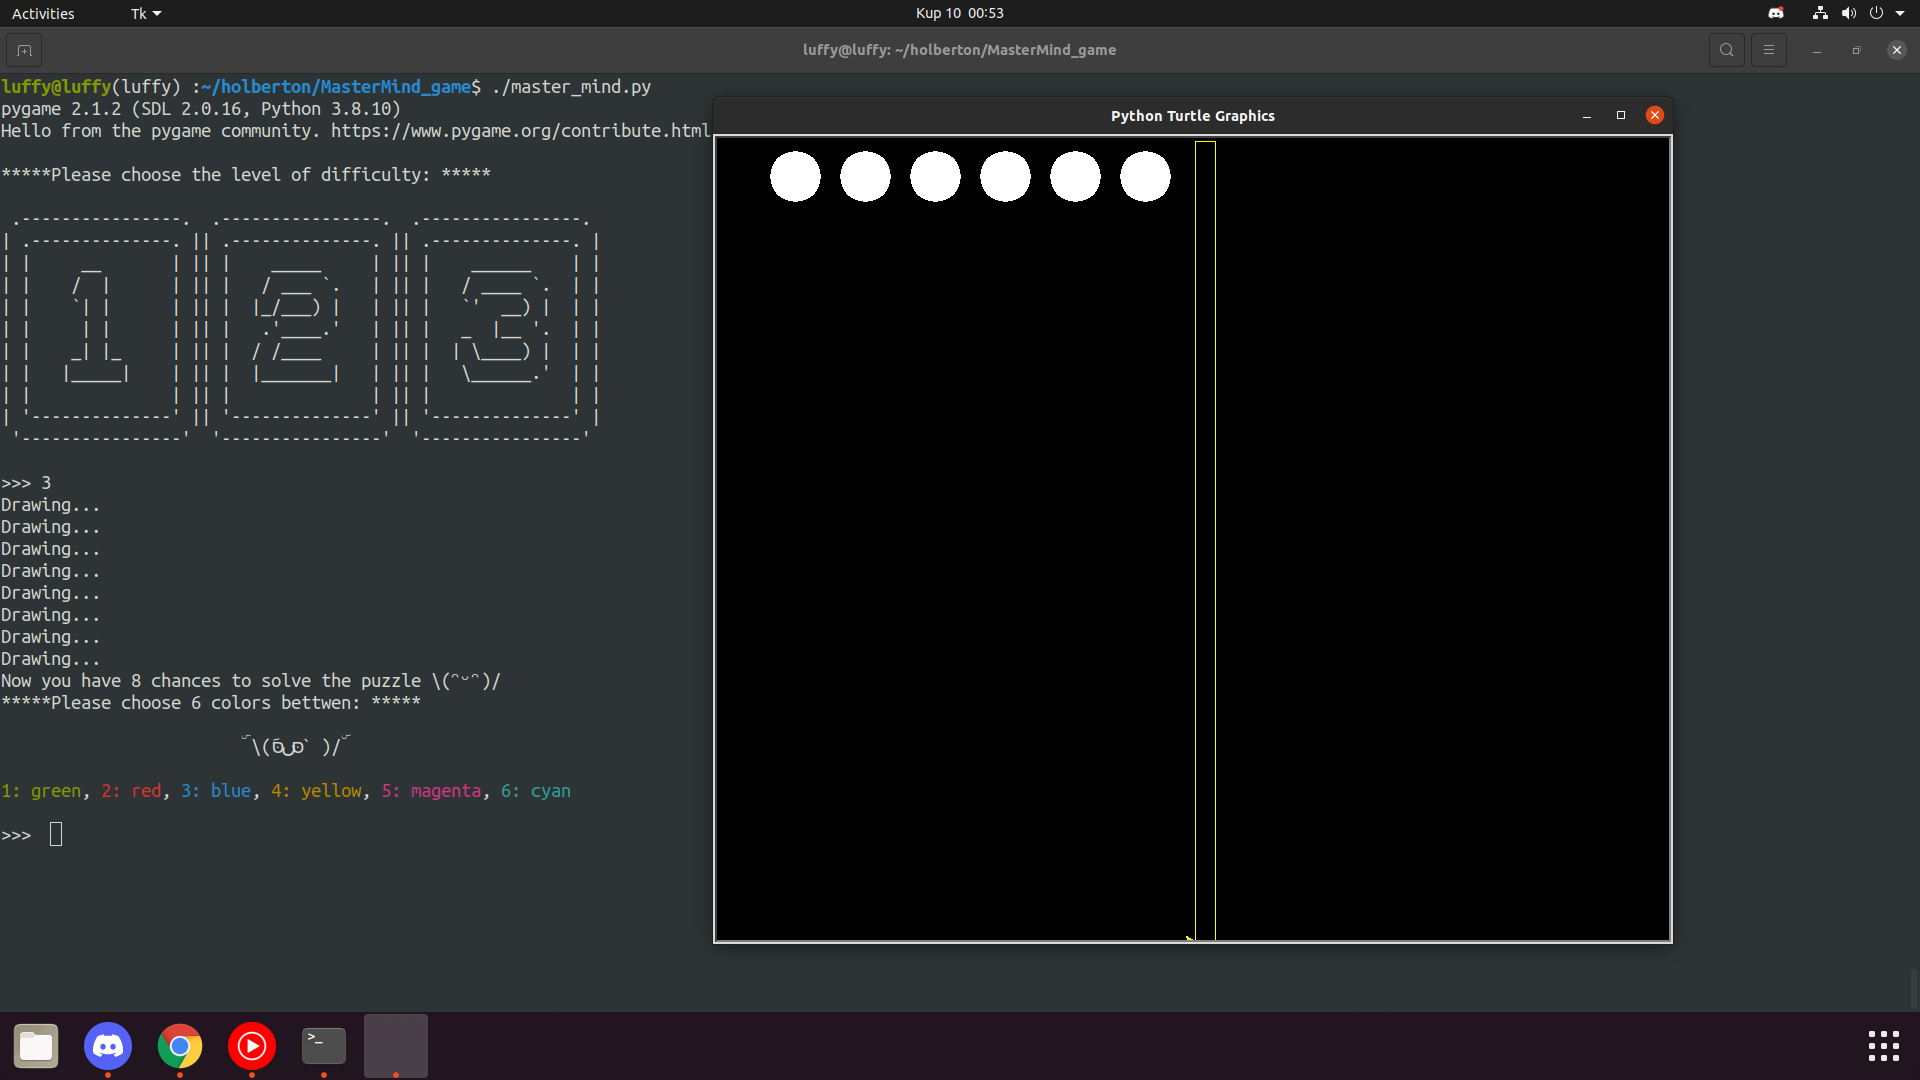Start YouTube Music from the dock
The height and width of the screenshot is (1080, 1920).
pyautogui.click(x=251, y=1046)
